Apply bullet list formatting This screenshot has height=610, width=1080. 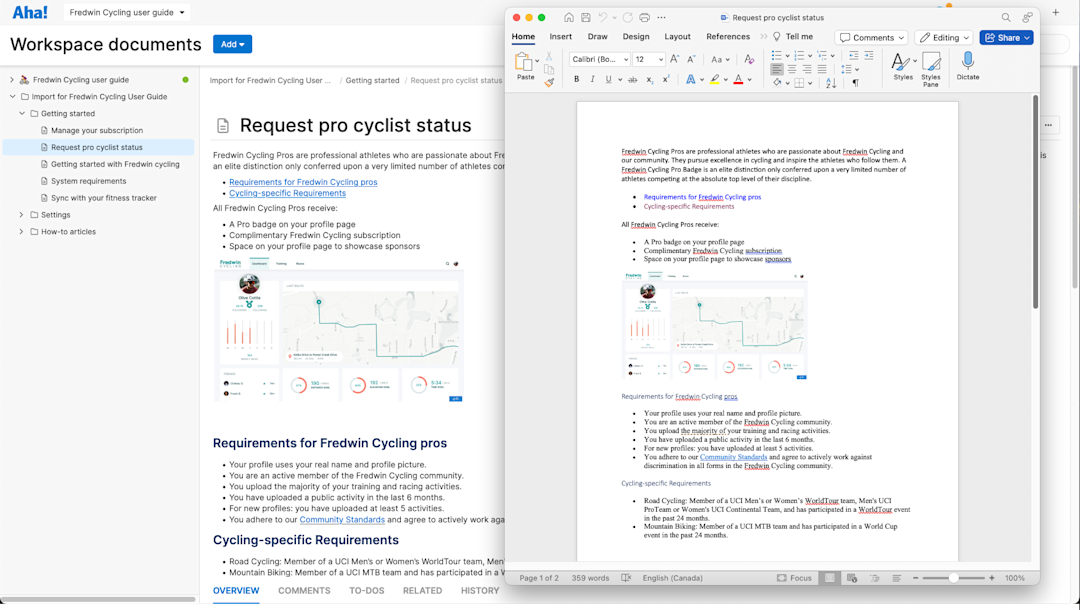click(x=778, y=55)
